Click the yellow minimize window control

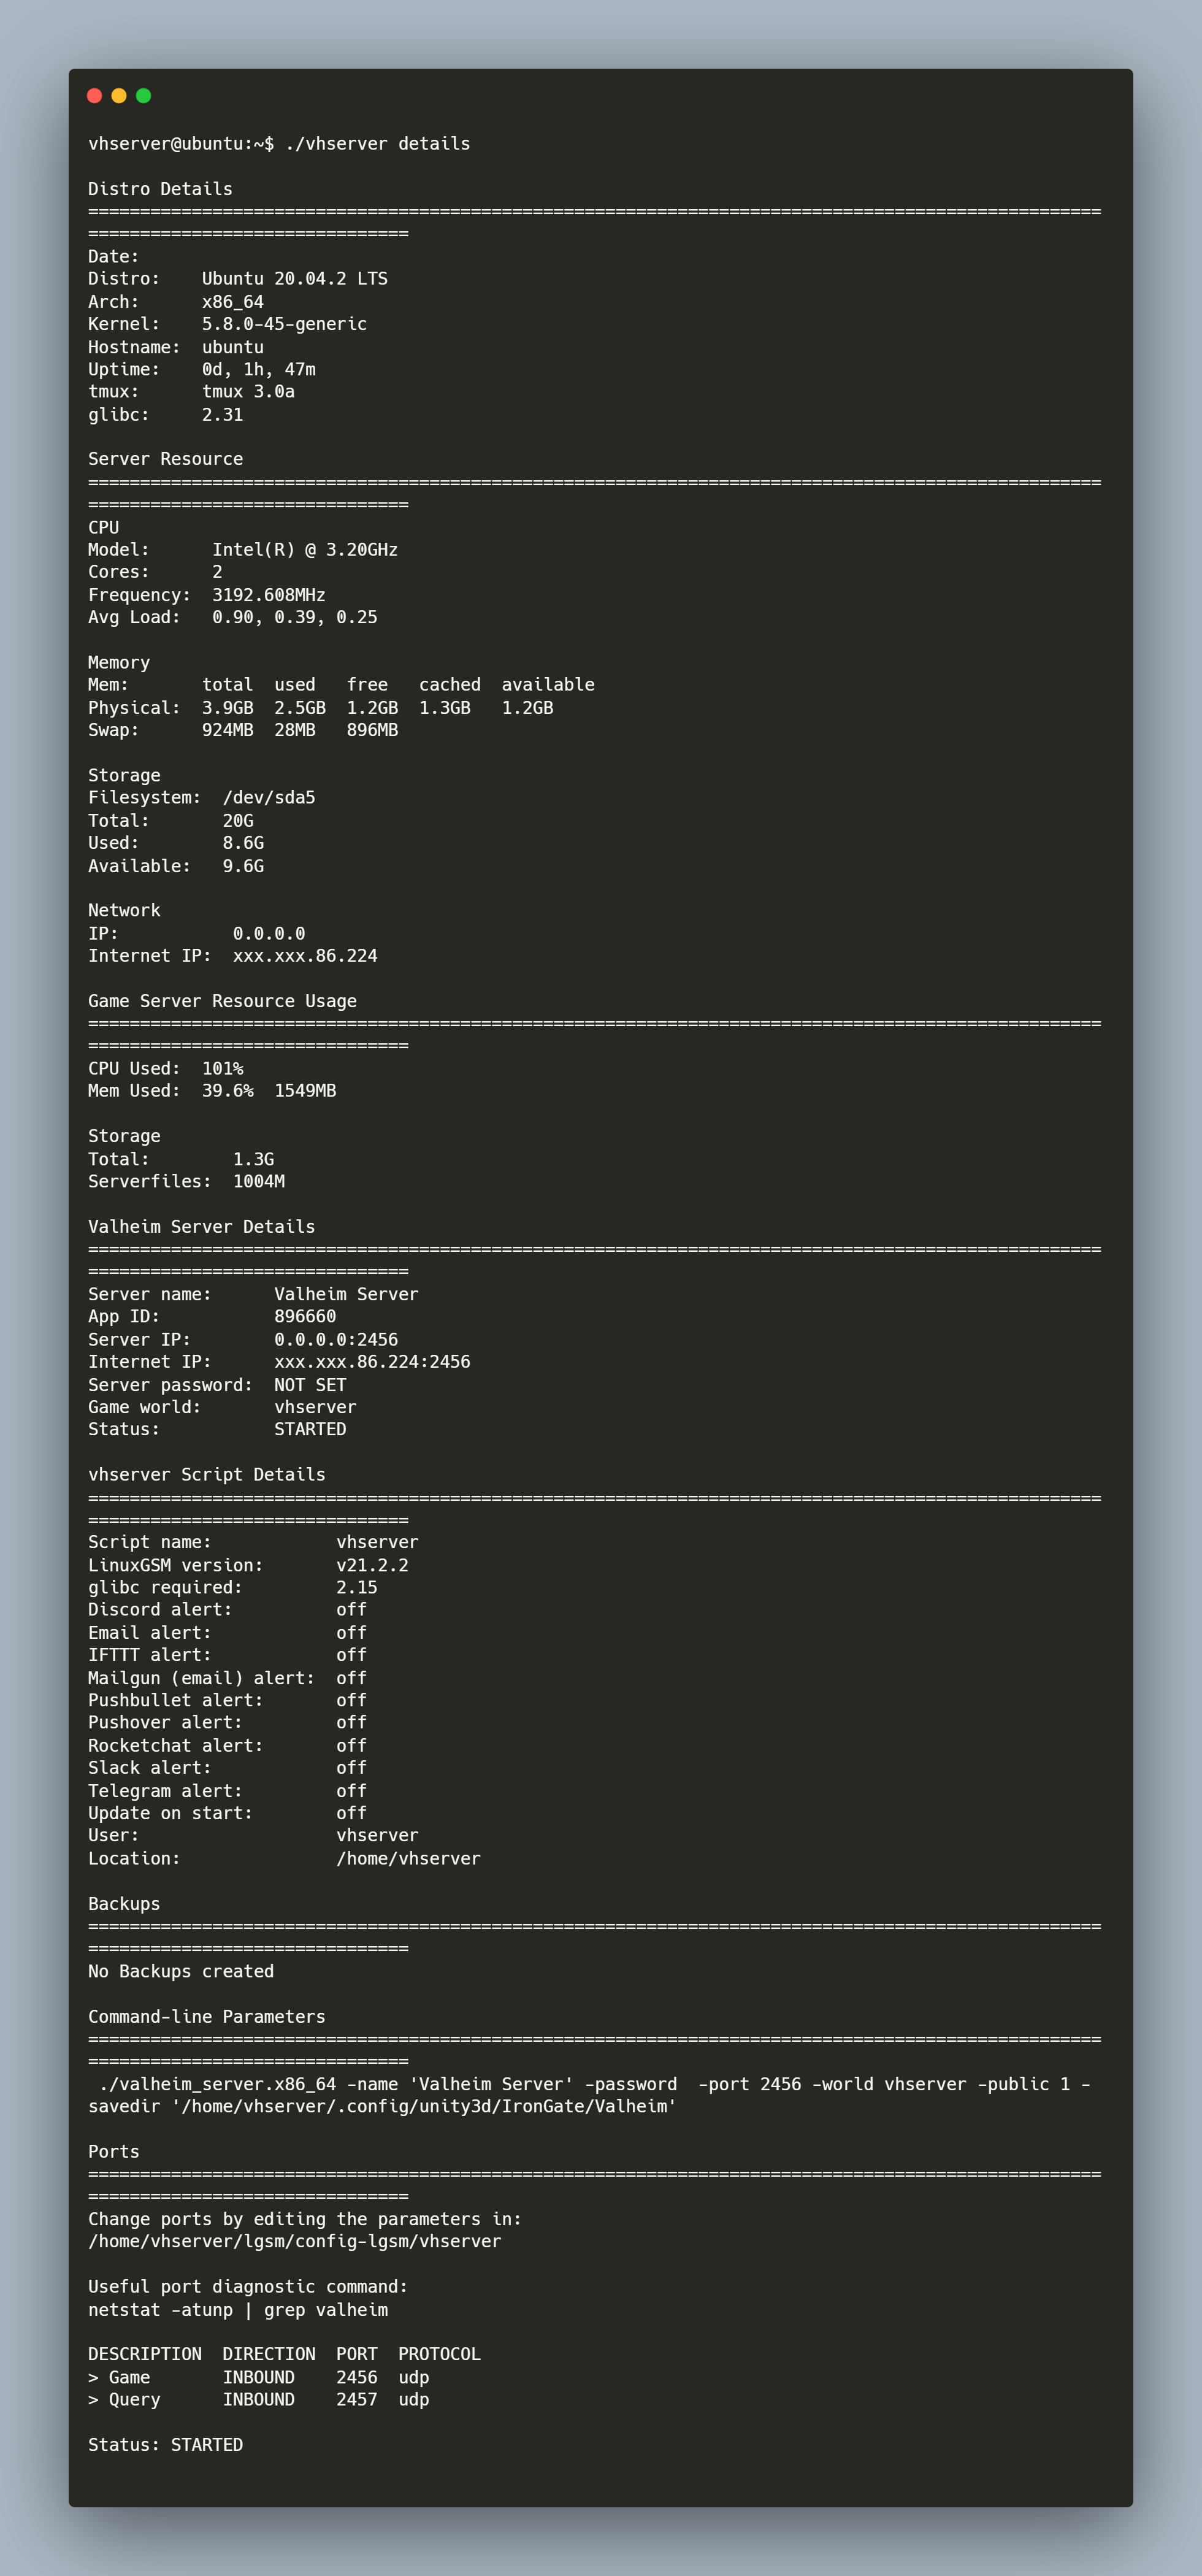[119, 95]
